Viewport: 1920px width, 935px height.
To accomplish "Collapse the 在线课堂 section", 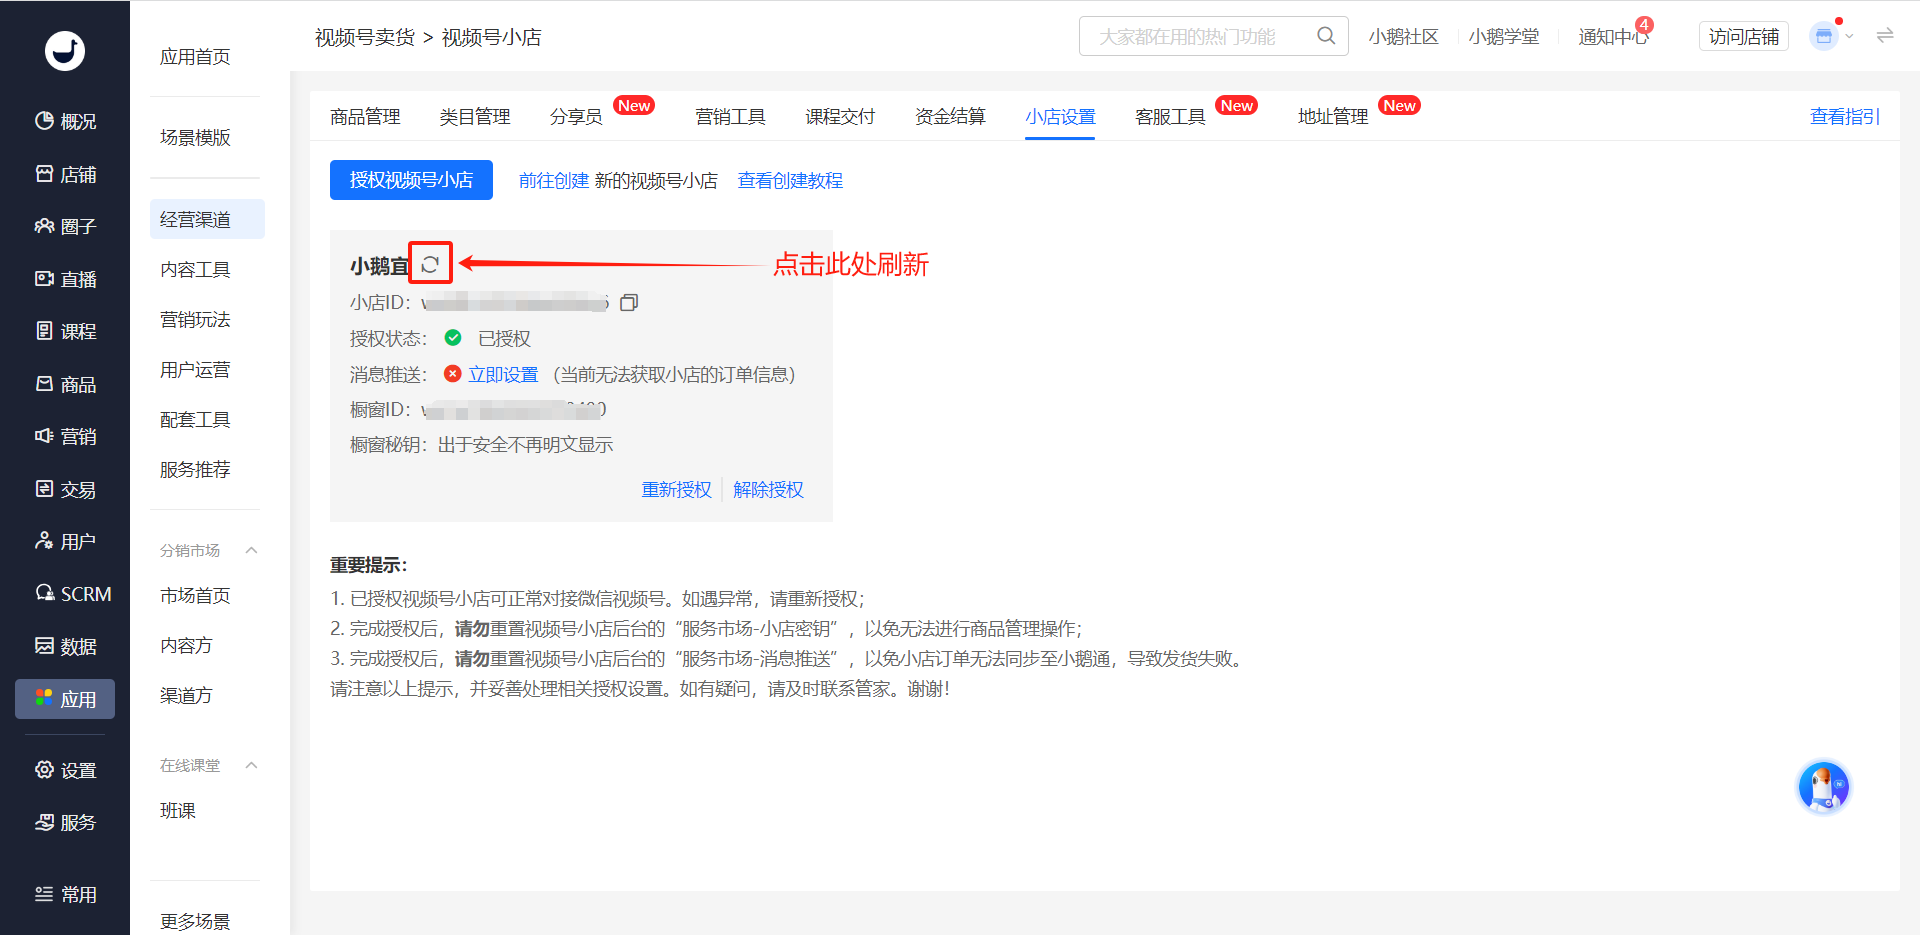I will point(252,765).
